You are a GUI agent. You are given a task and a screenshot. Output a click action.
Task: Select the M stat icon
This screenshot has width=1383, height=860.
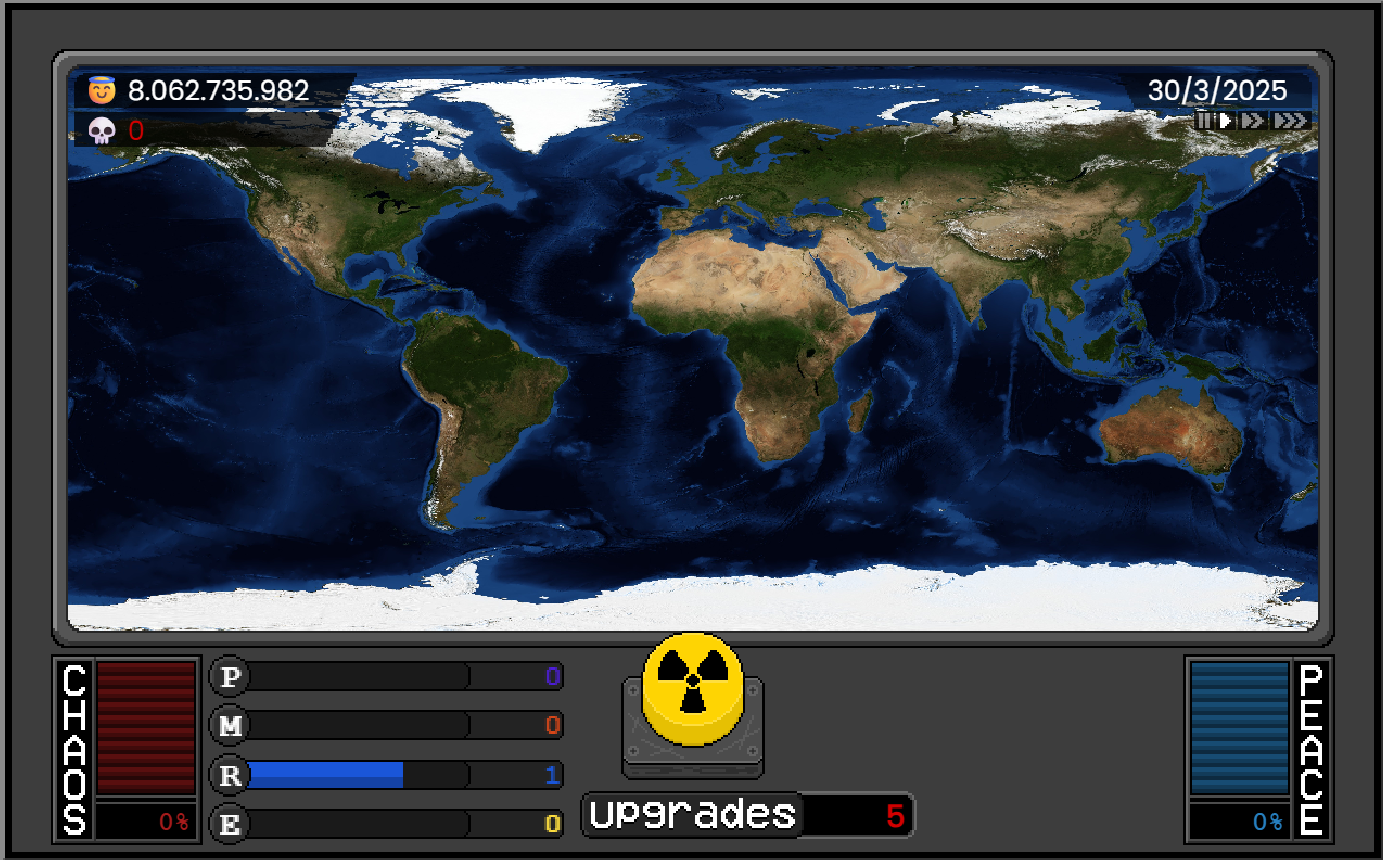231,726
